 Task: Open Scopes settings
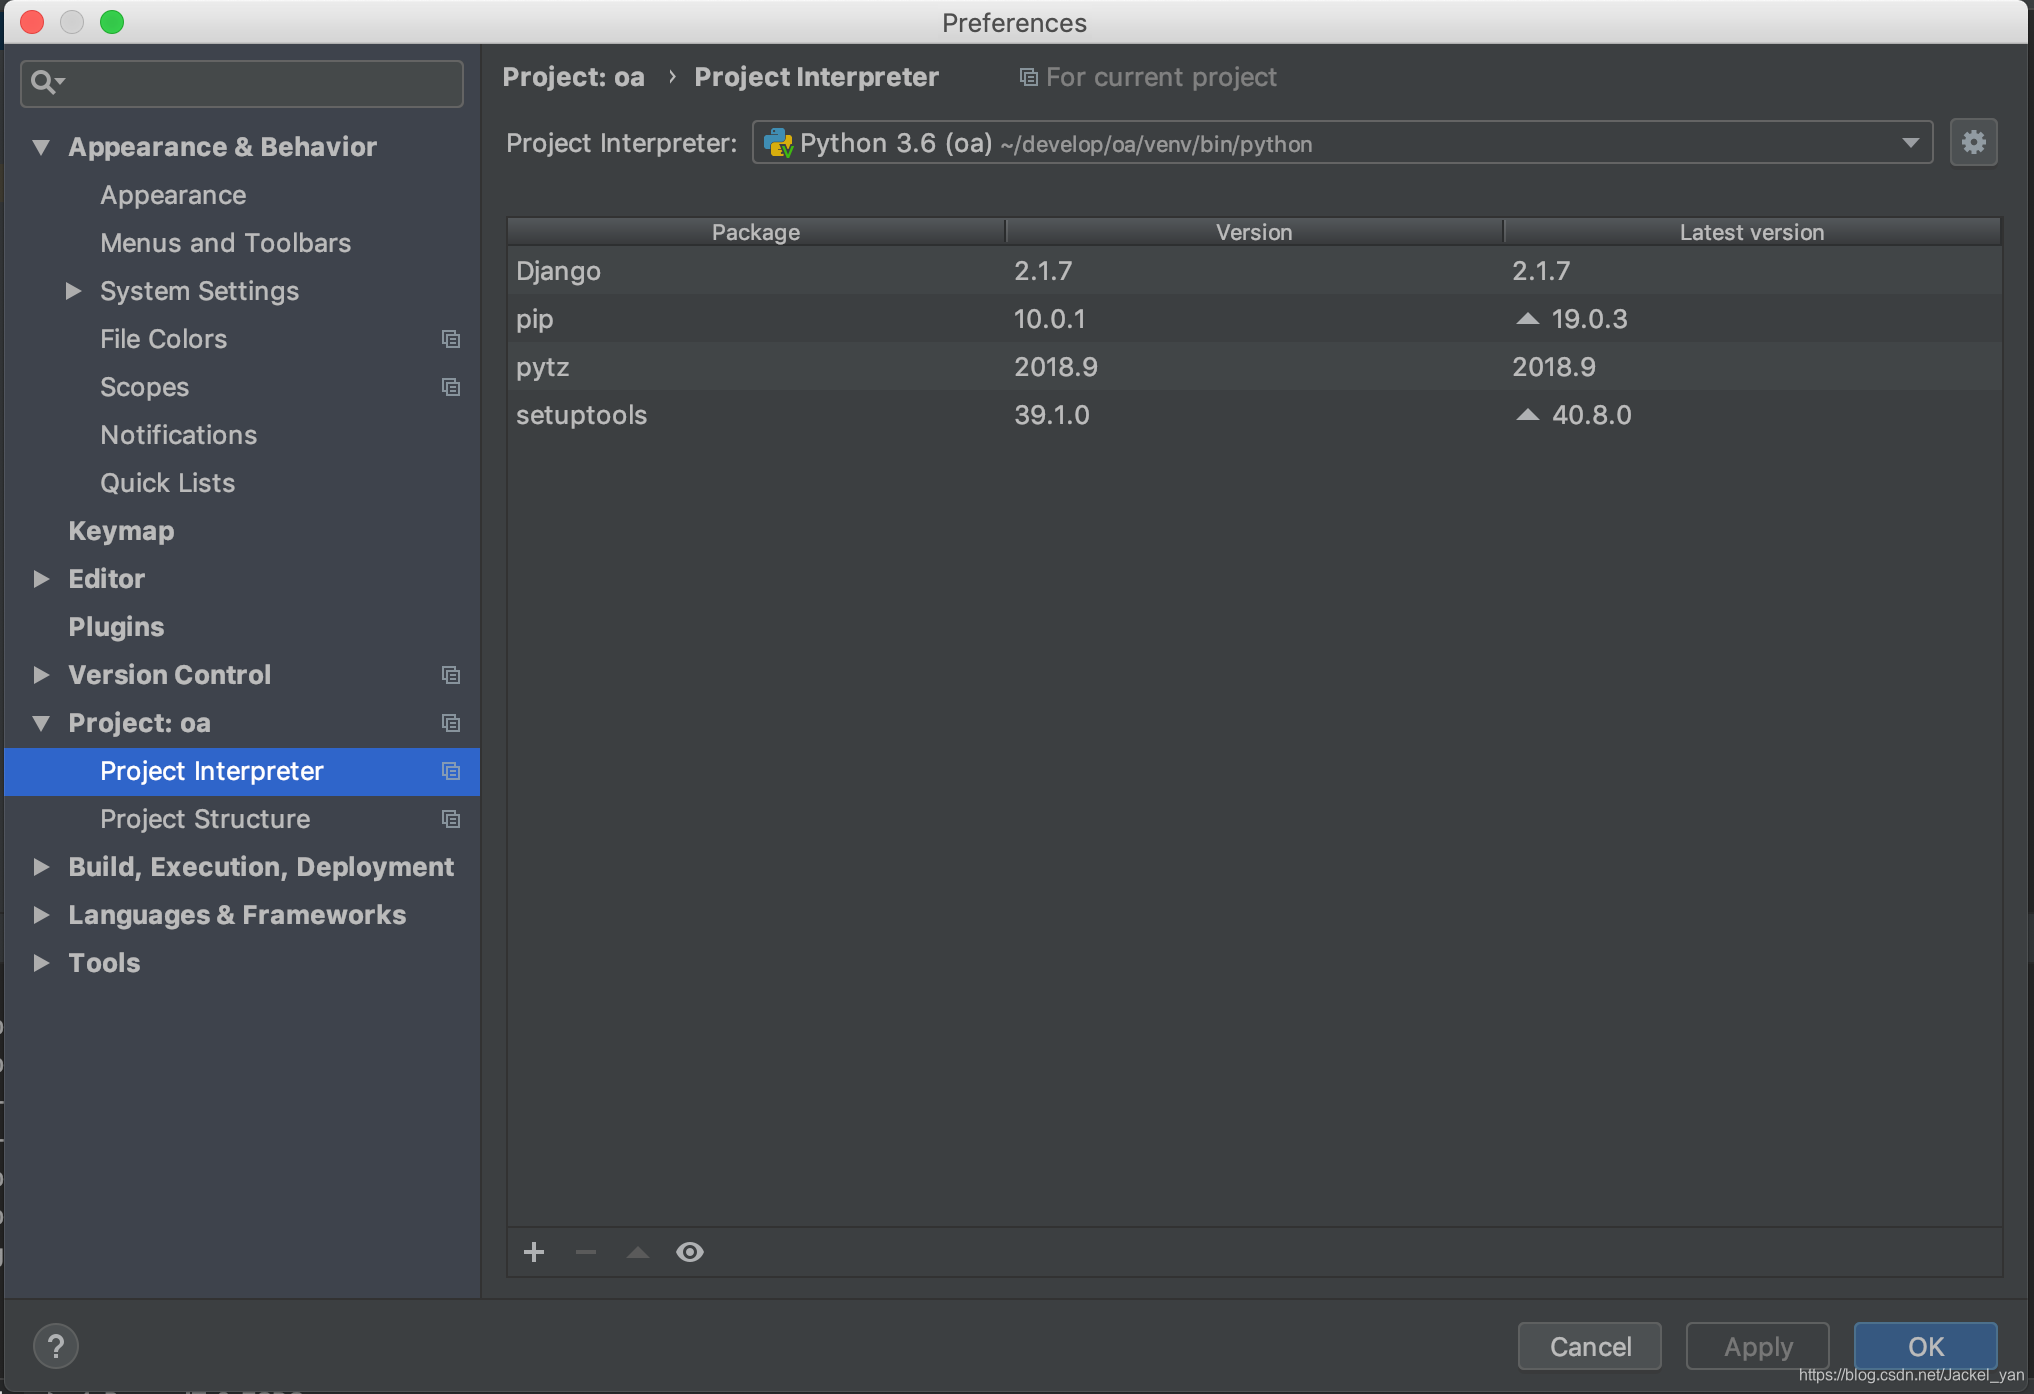tap(144, 387)
